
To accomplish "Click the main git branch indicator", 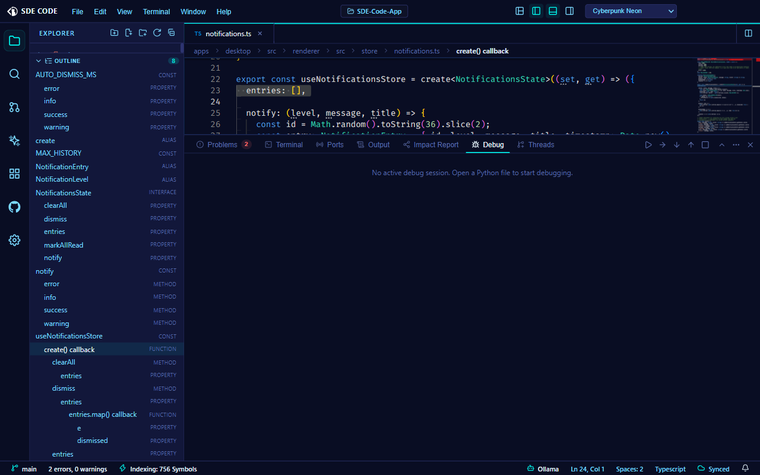I will pyautogui.click(x=24, y=469).
